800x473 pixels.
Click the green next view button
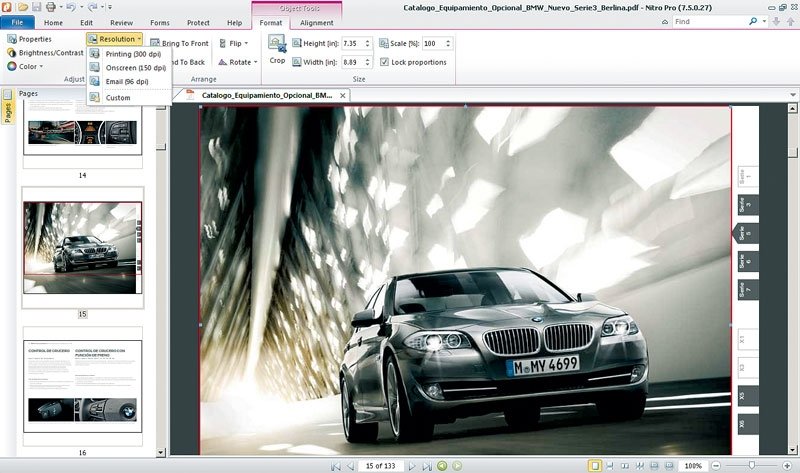tap(457, 465)
